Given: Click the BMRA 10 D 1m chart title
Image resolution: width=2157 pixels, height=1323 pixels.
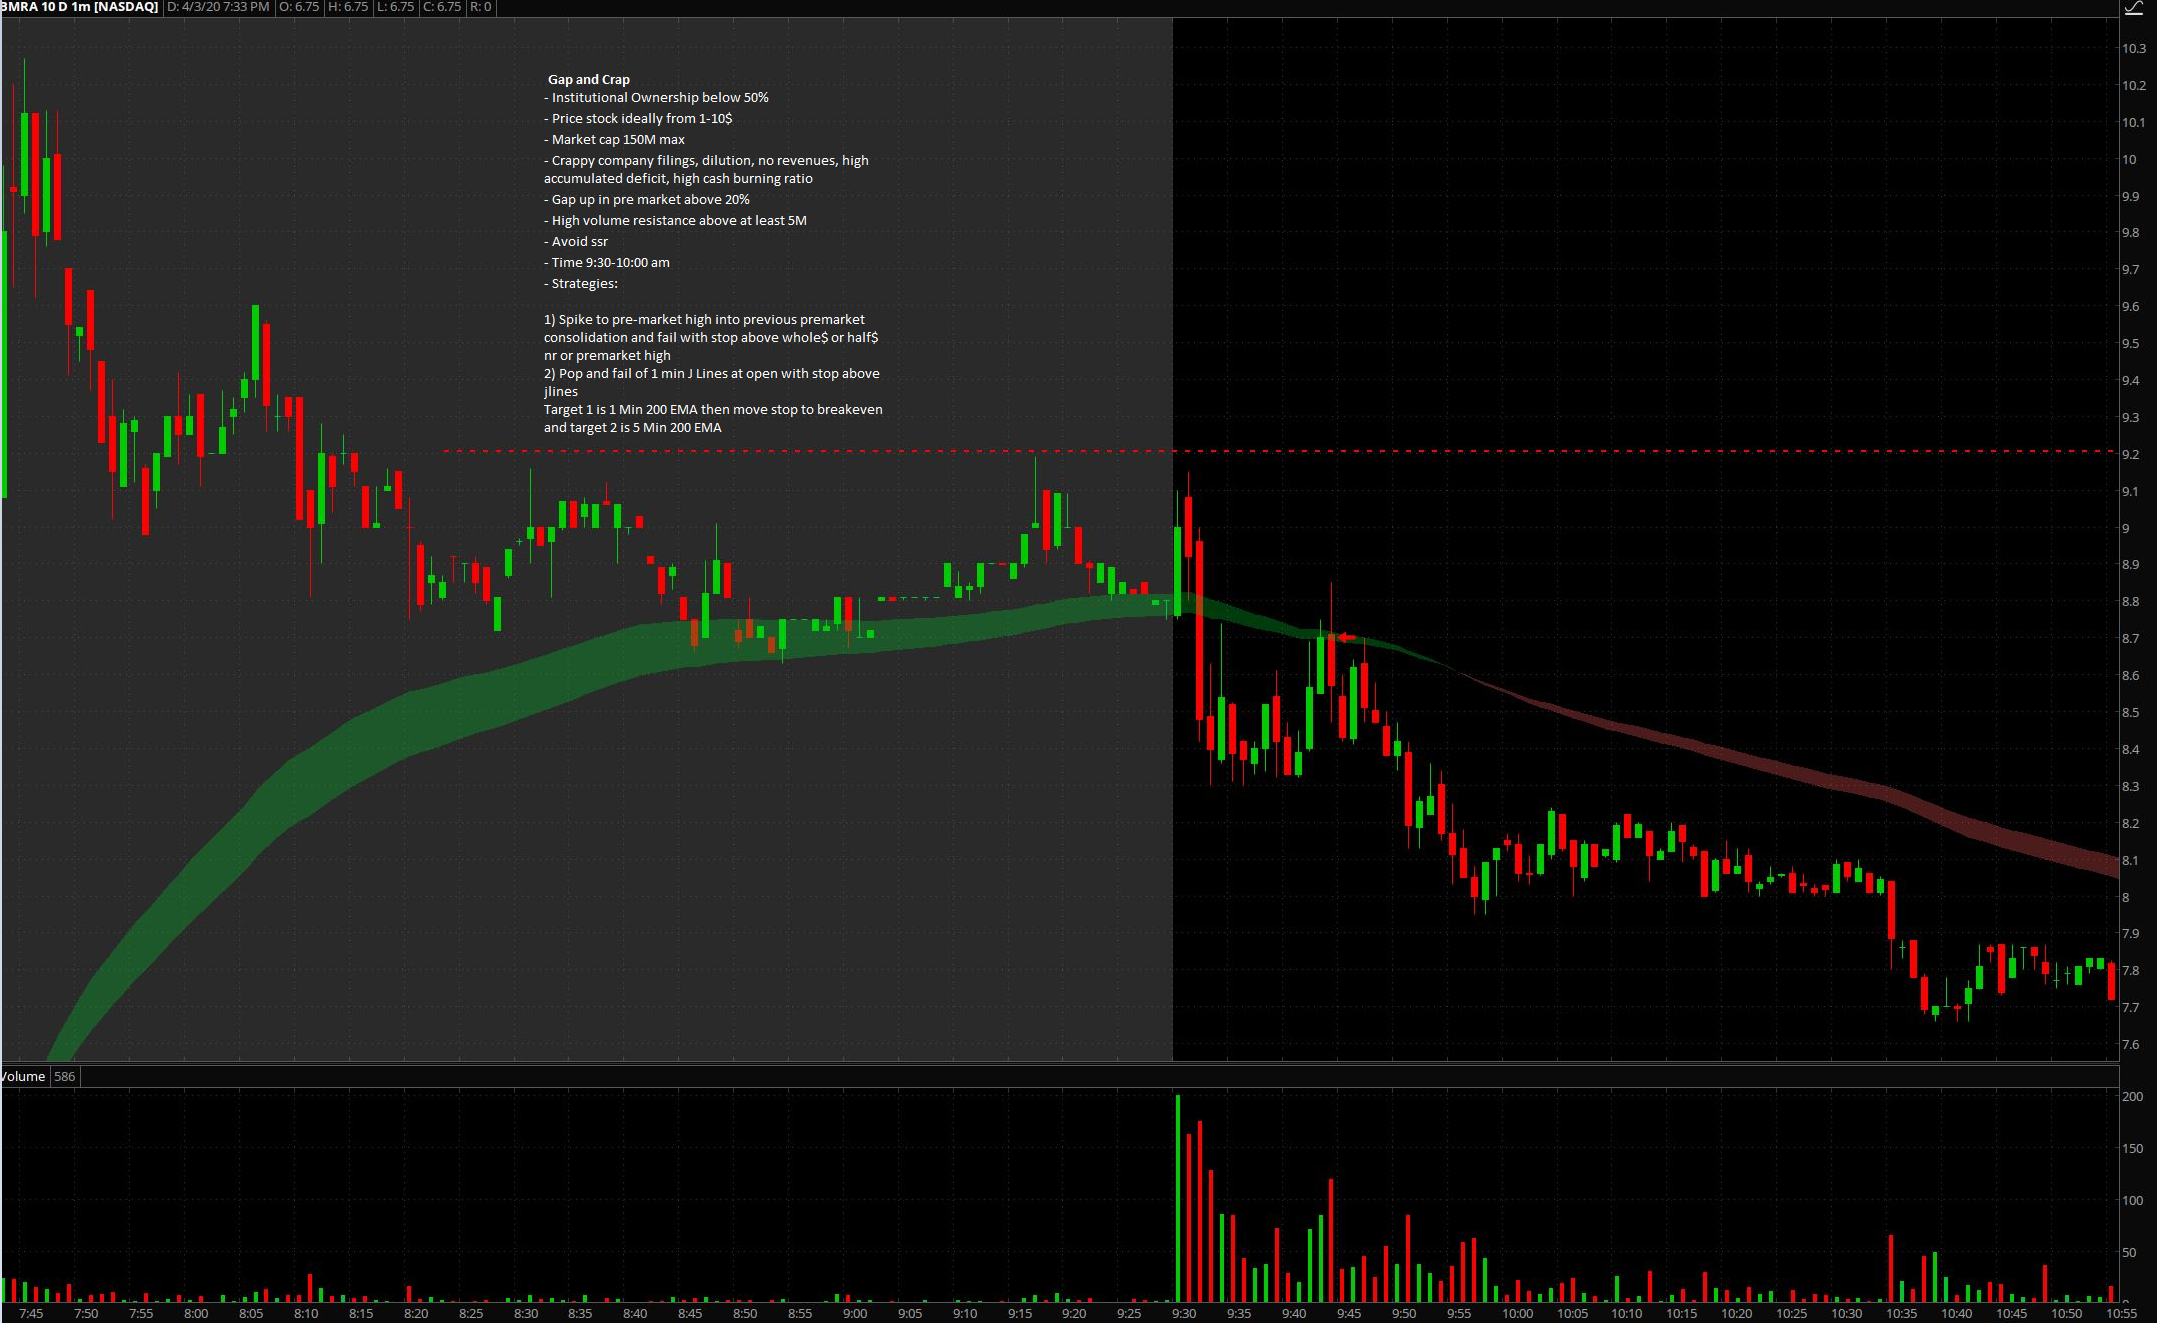Looking at the screenshot, I should click(80, 7).
